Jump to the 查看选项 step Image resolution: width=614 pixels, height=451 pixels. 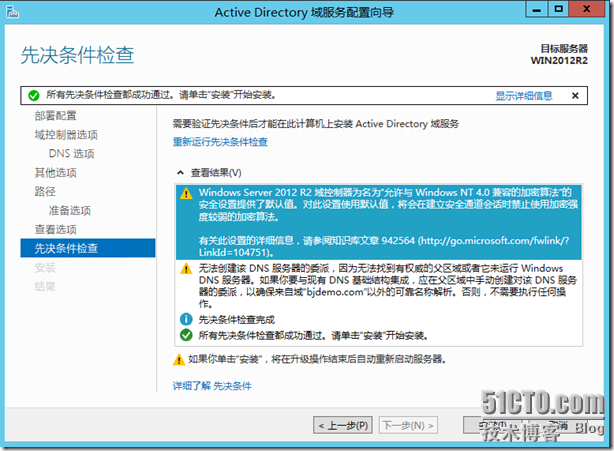coord(55,229)
